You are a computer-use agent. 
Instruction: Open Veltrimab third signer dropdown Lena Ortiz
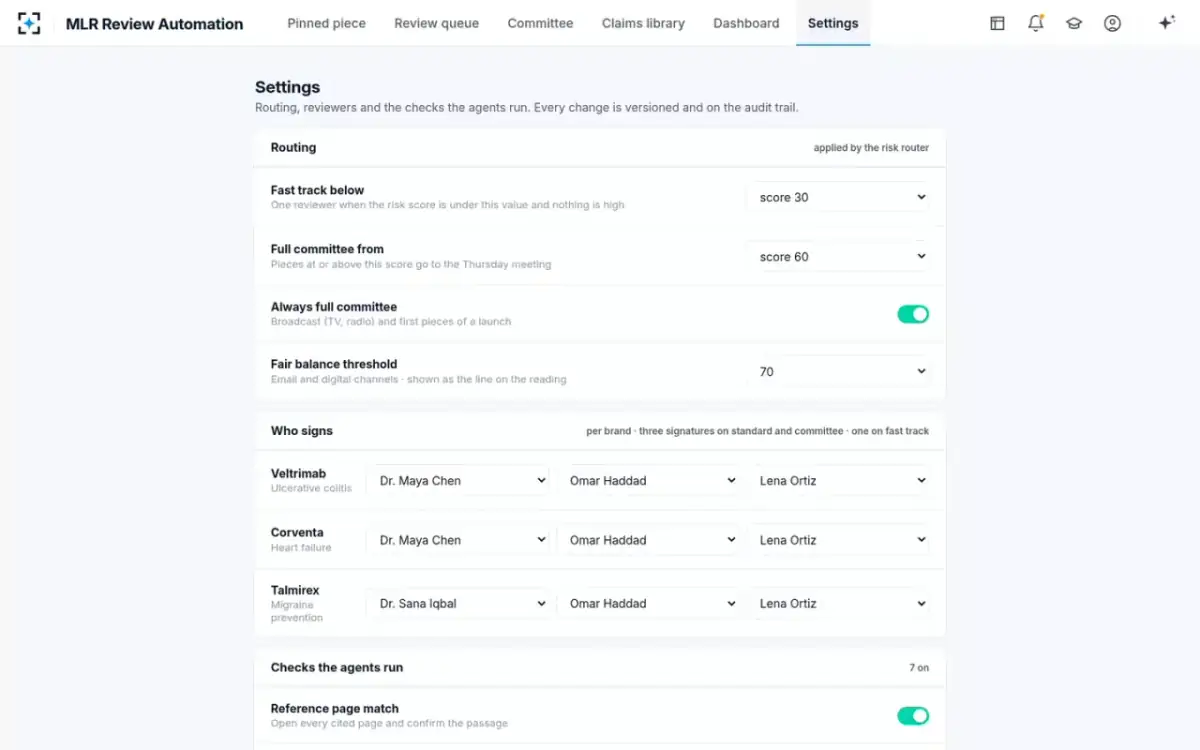(838, 481)
